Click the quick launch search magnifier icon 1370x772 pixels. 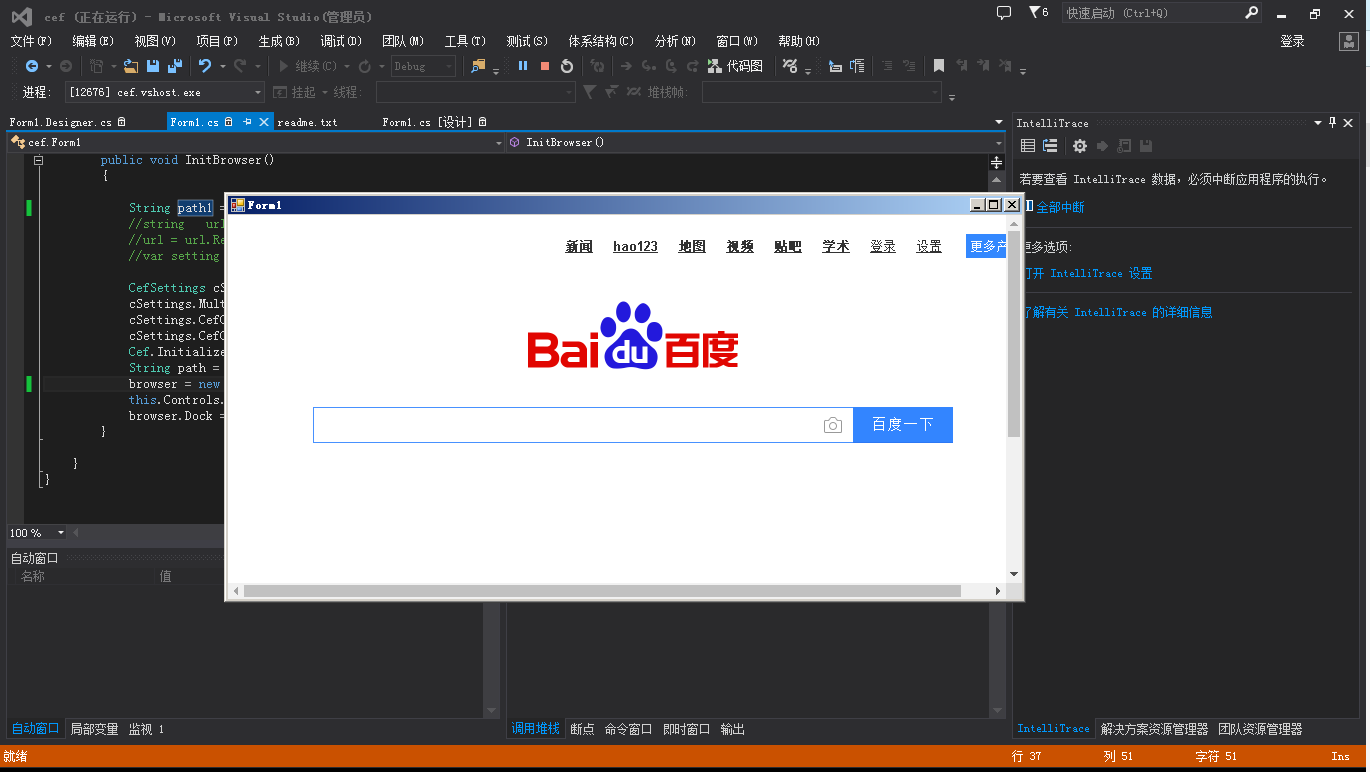point(1252,12)
